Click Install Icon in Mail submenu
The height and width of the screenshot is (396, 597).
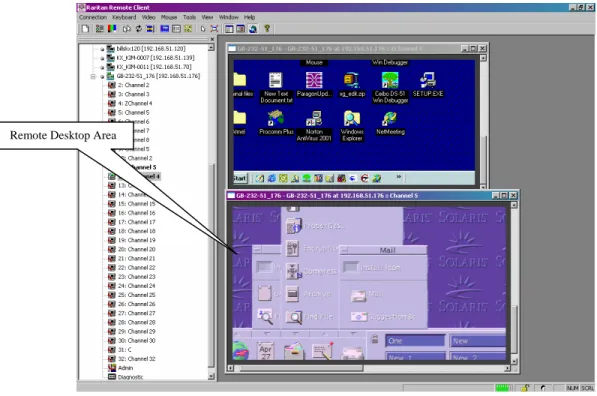tap(371, 268)
